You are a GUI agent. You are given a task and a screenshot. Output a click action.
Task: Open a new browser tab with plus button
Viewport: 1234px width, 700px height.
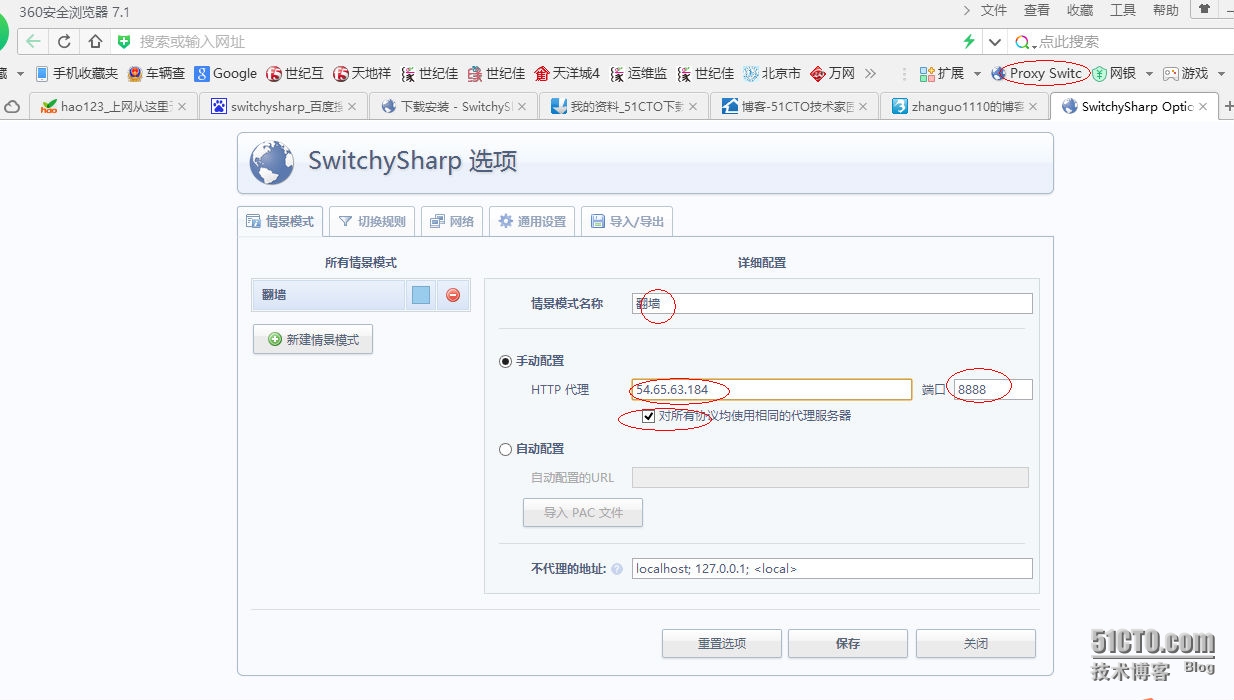click(x=1229, y=106)
